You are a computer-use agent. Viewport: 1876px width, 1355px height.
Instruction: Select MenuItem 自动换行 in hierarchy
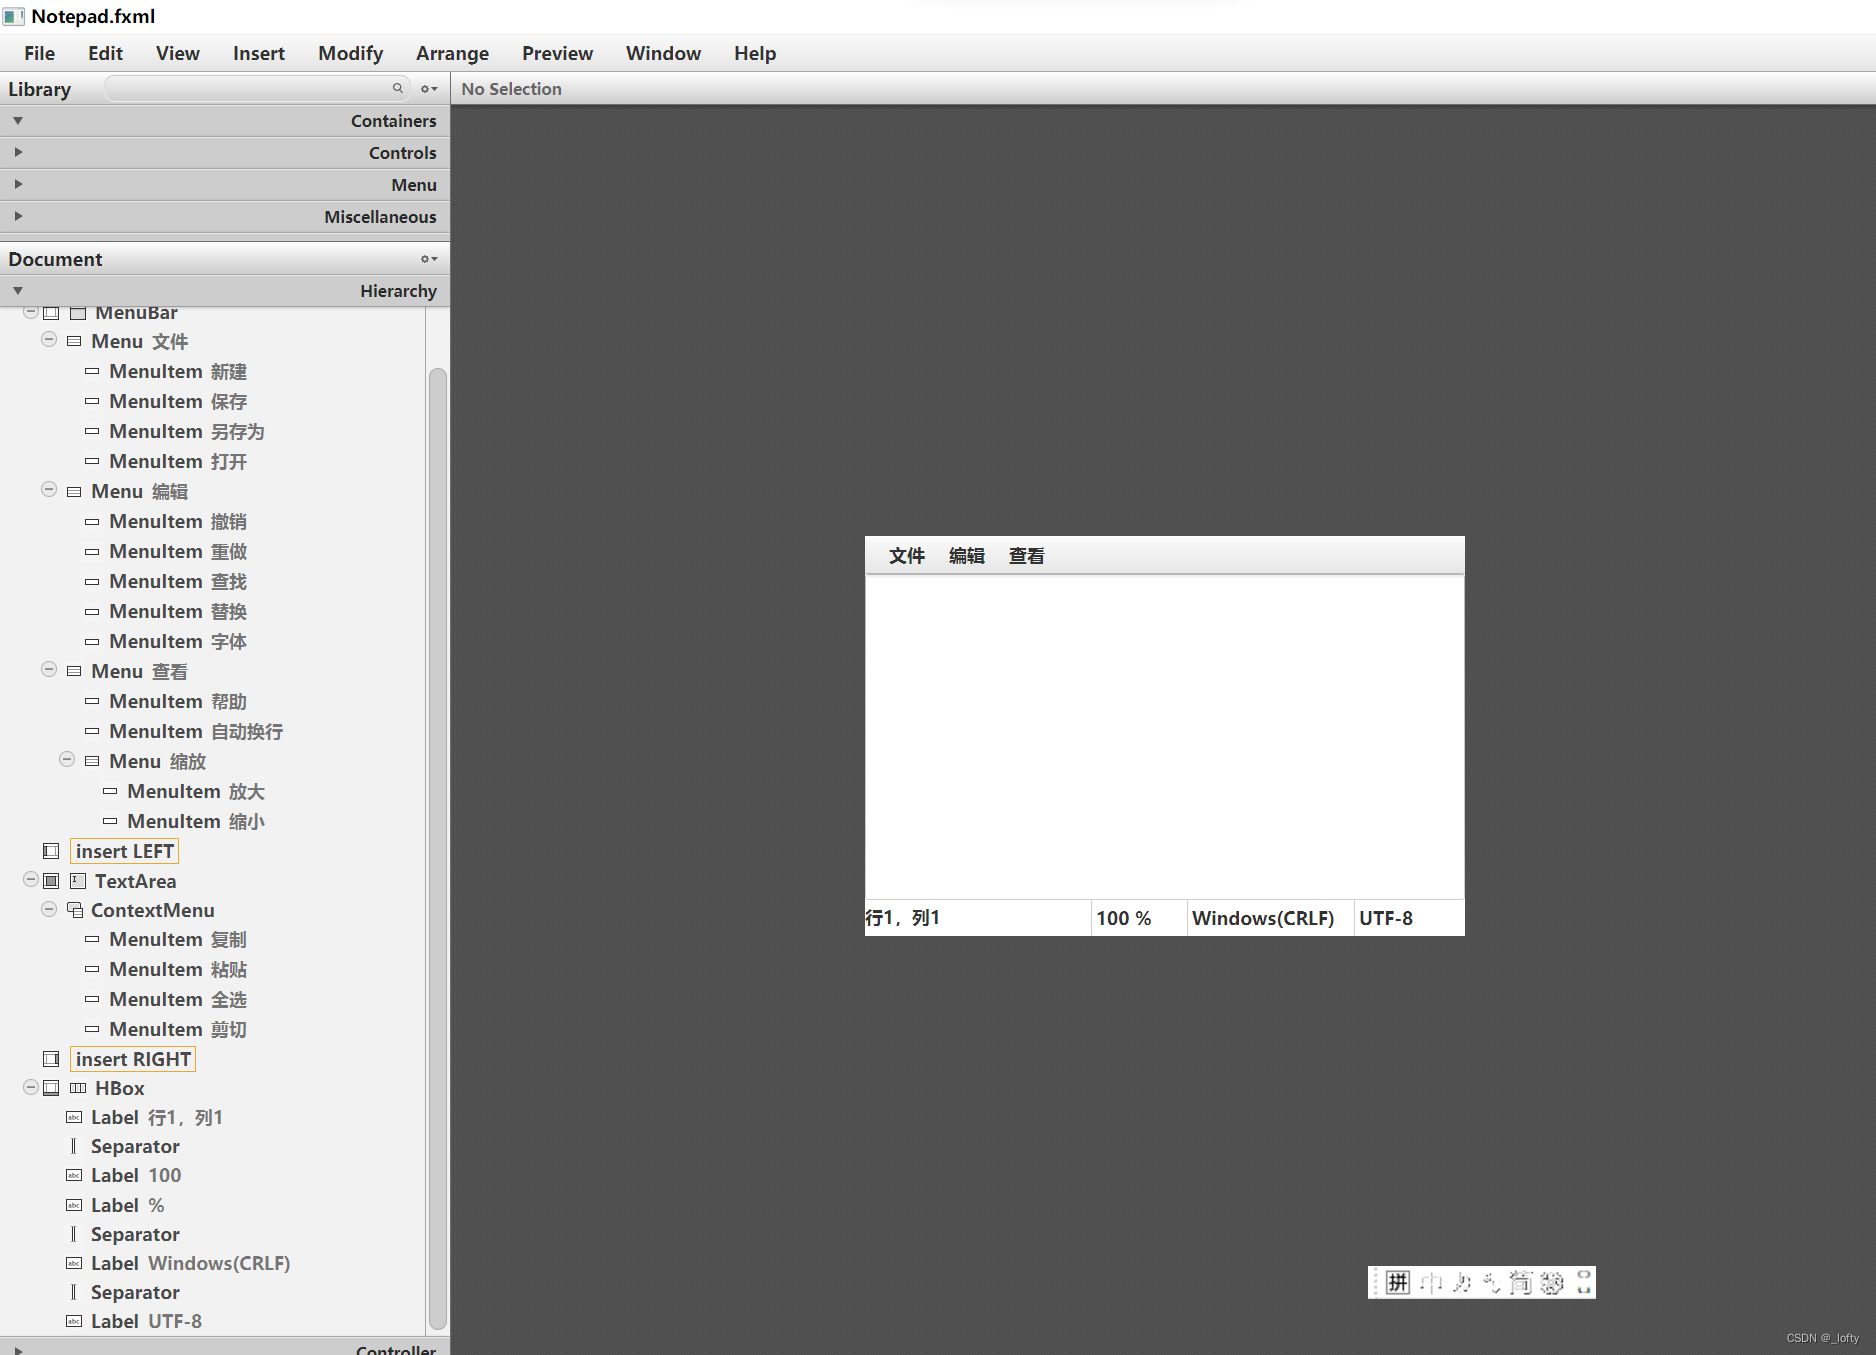[196, 731]
